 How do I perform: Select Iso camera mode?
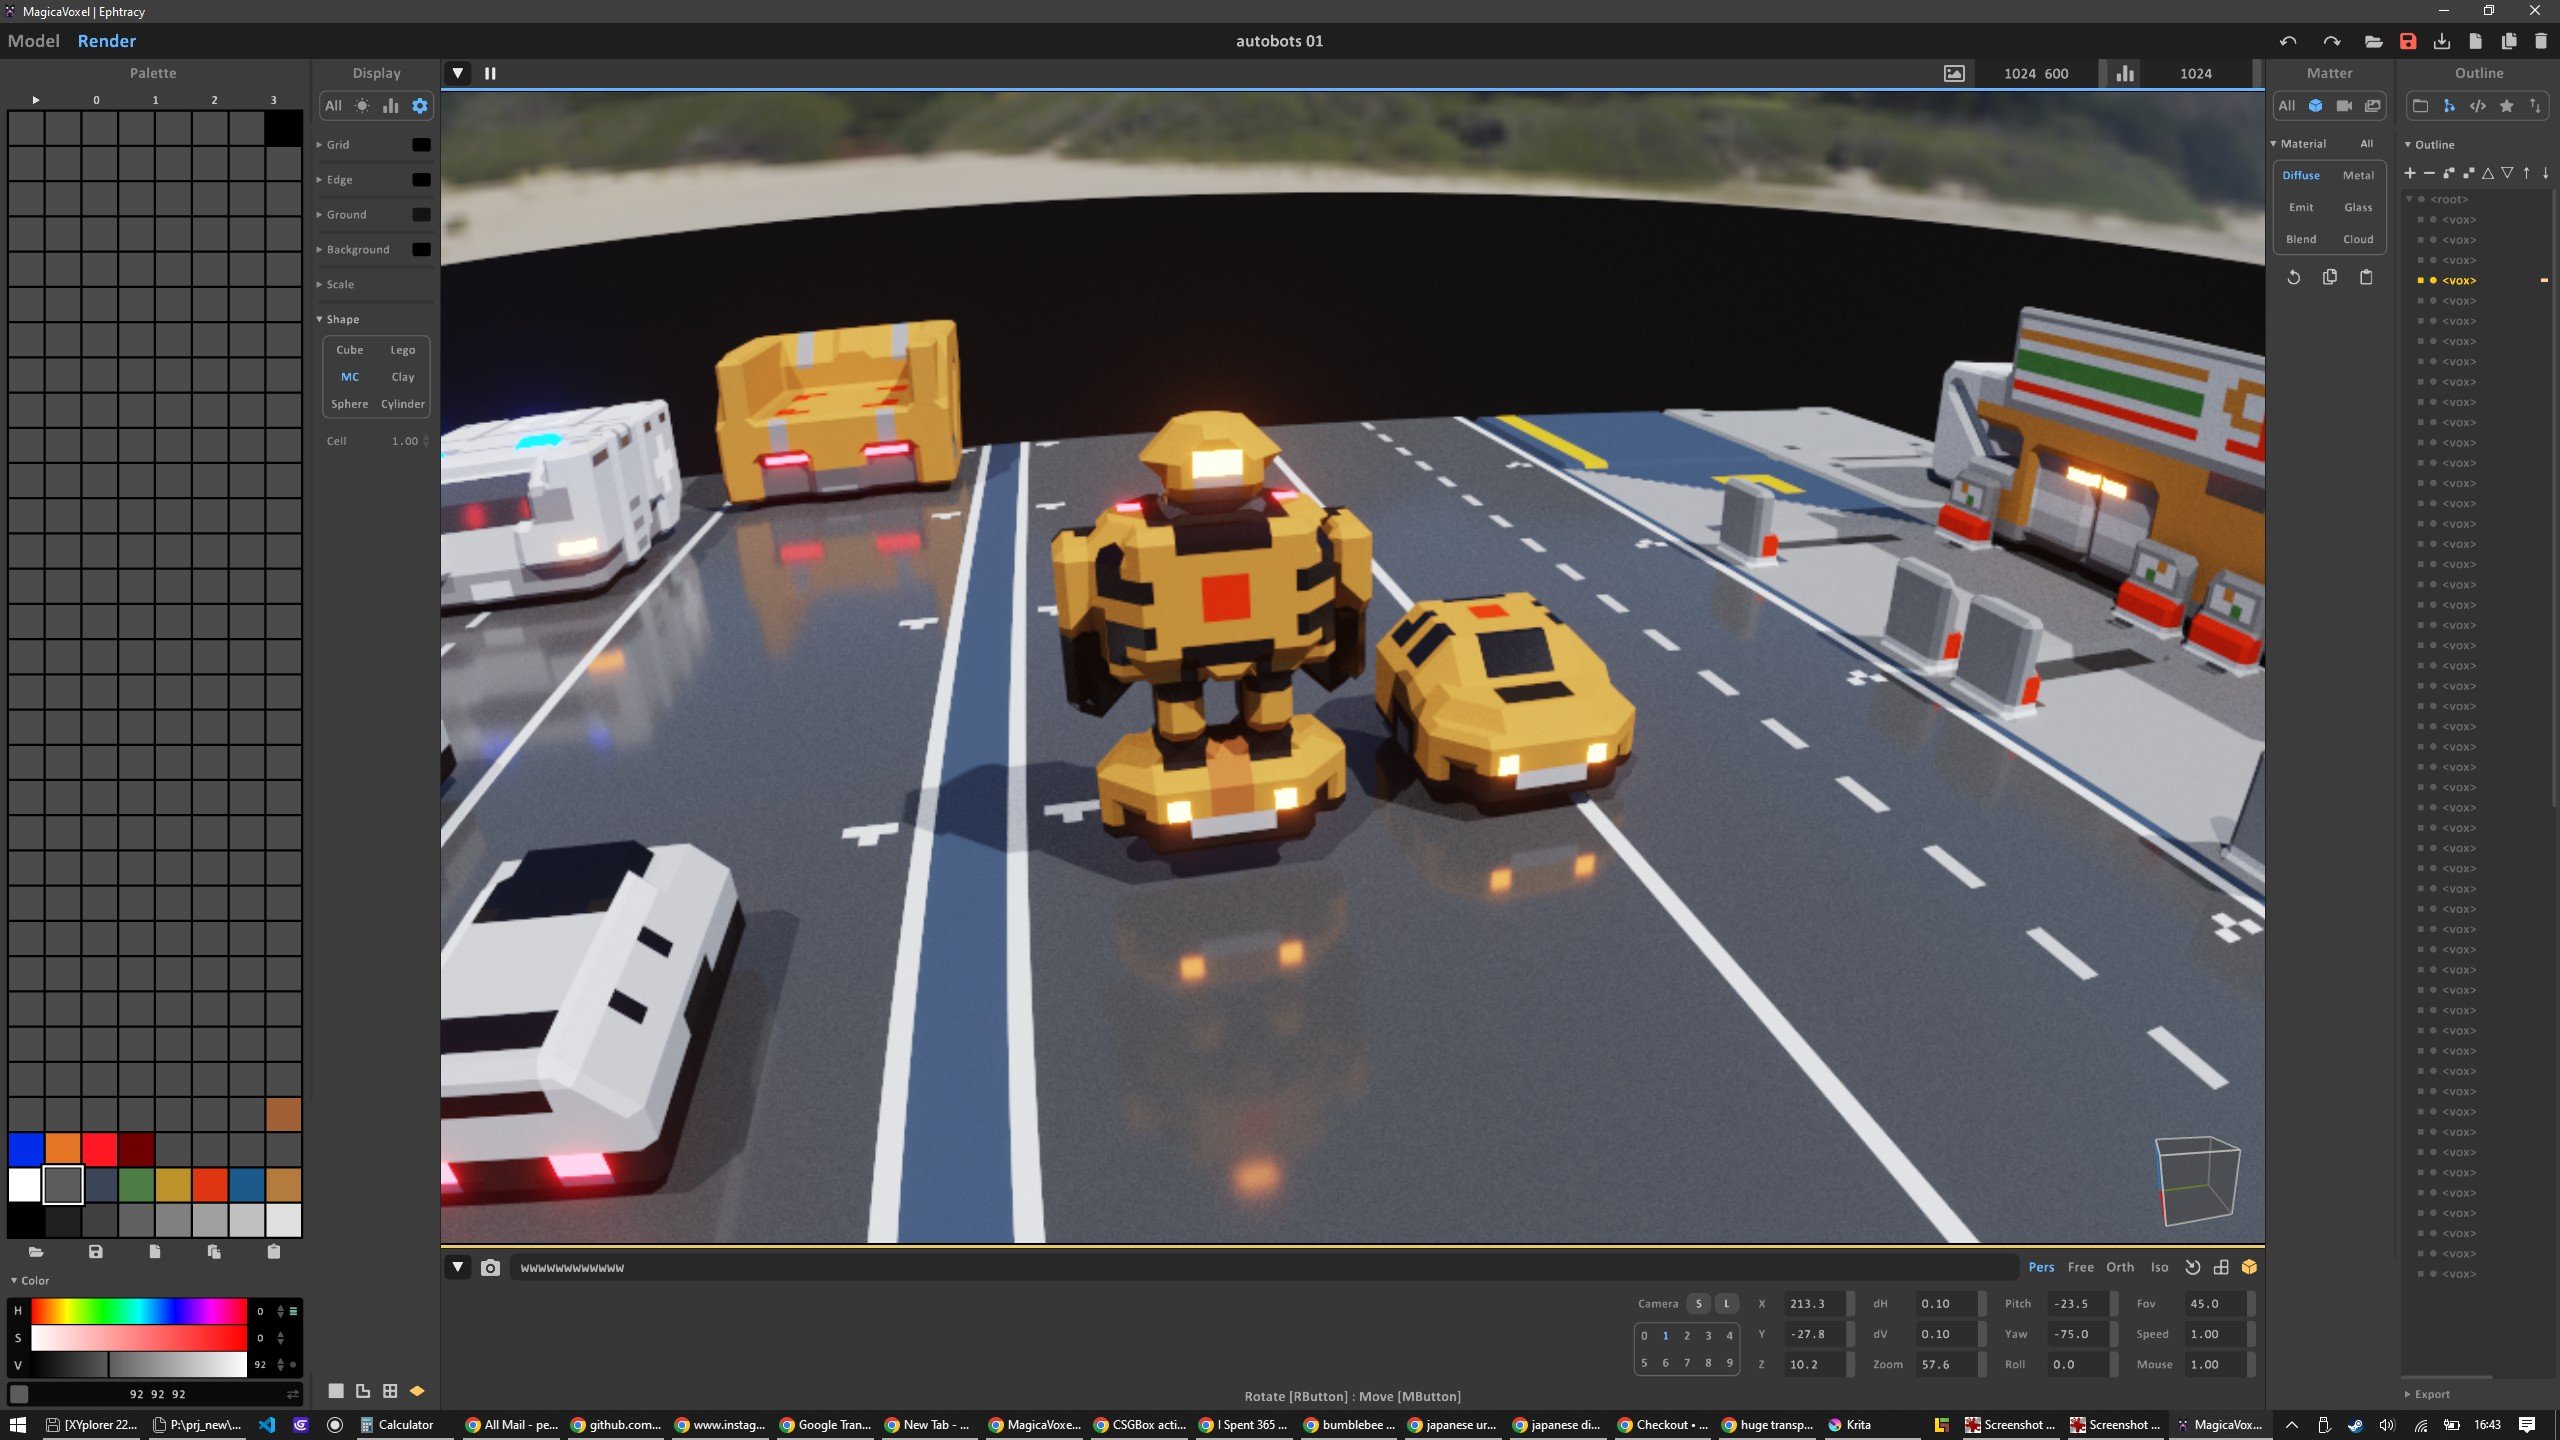click(x=2160, y=1267)
